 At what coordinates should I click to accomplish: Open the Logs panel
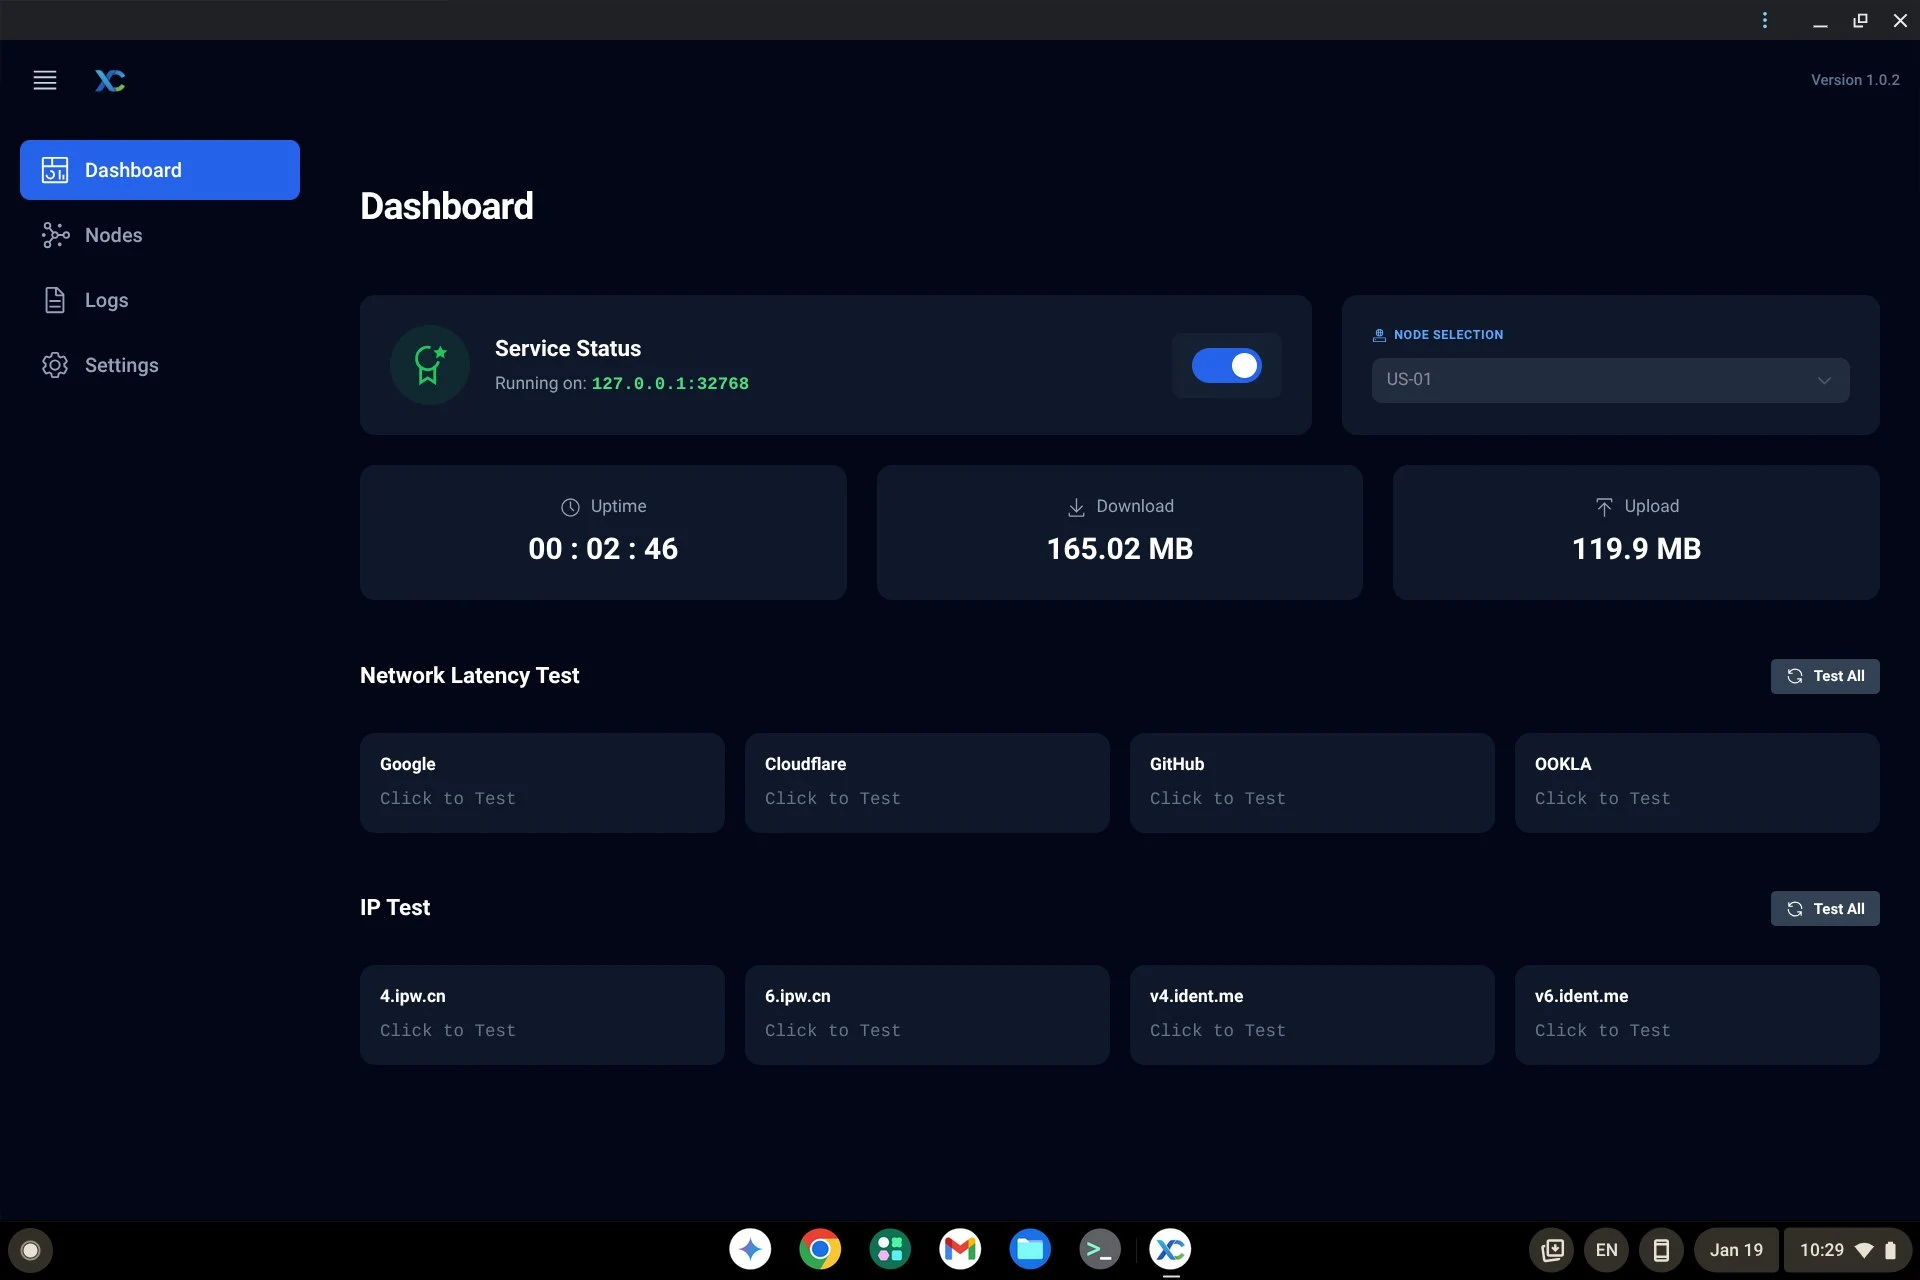pyautogui.click(x=106, y=300)
